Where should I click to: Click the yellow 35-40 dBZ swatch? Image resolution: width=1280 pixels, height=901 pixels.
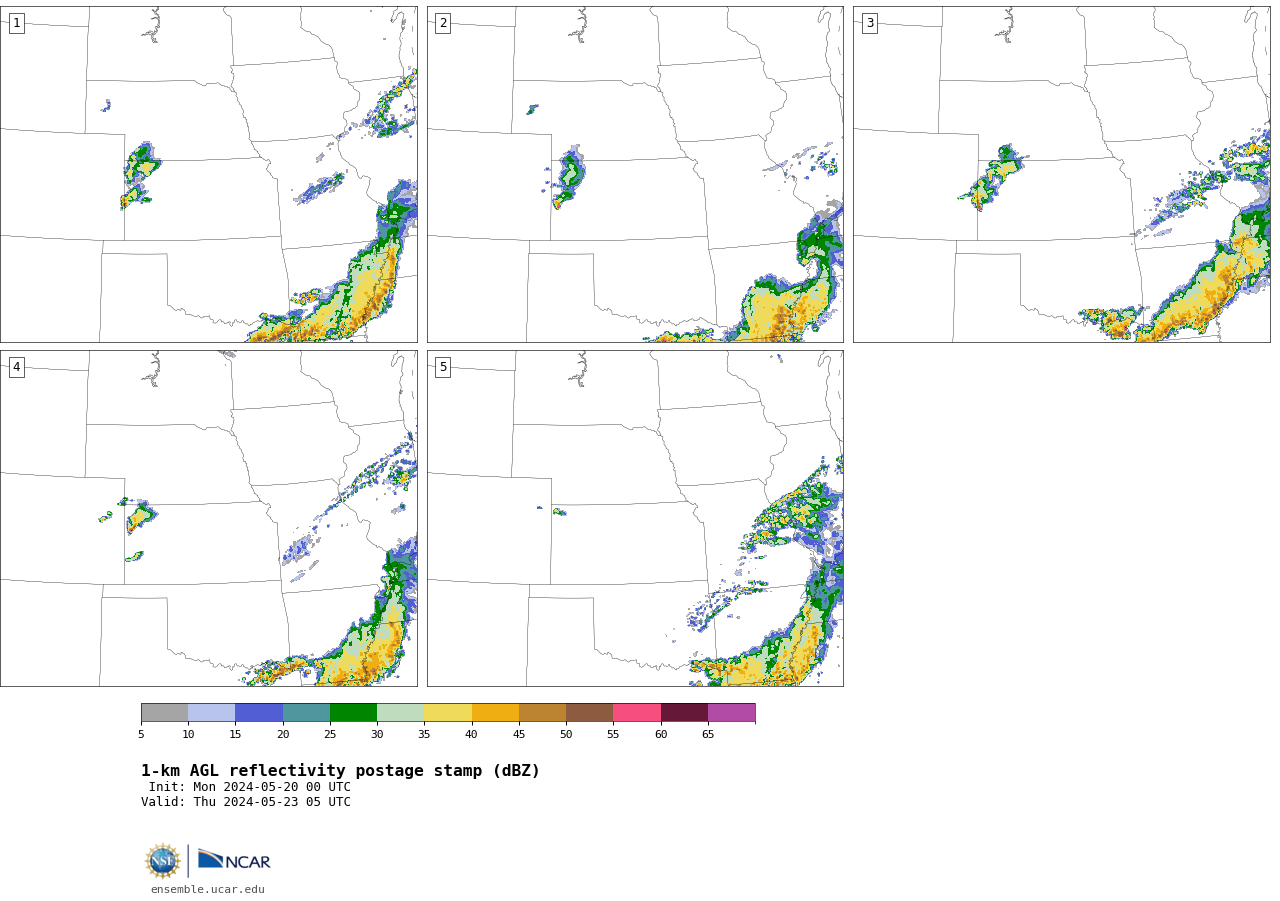coord(448,713)
